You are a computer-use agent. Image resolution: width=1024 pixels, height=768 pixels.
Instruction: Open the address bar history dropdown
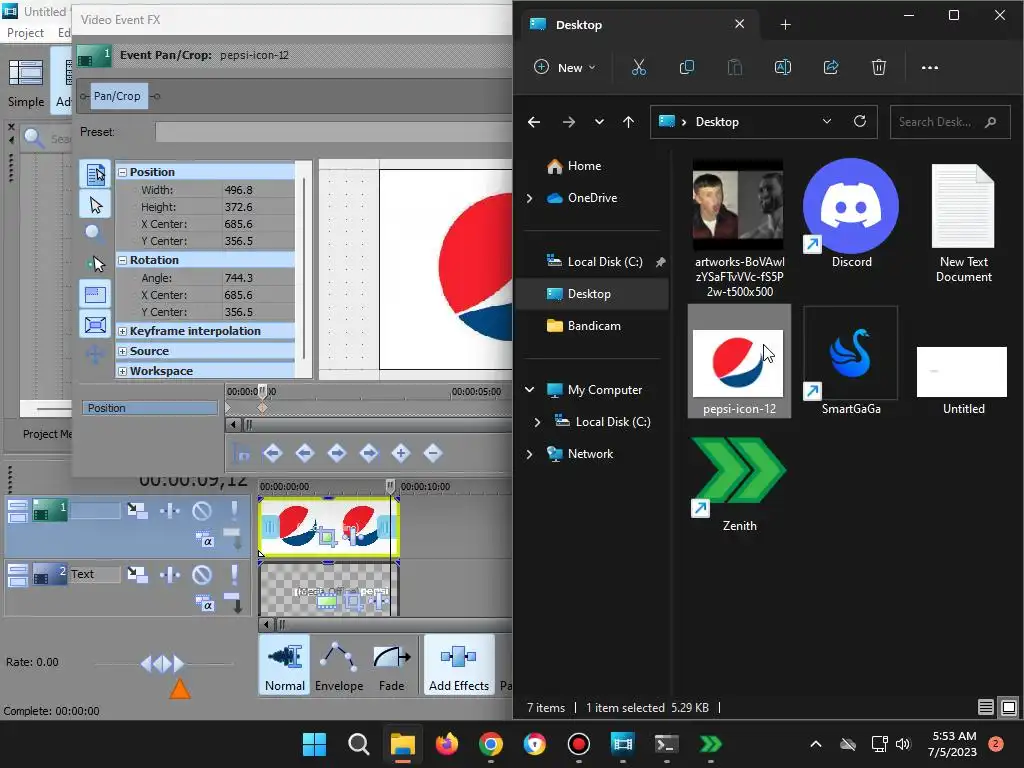827,121
